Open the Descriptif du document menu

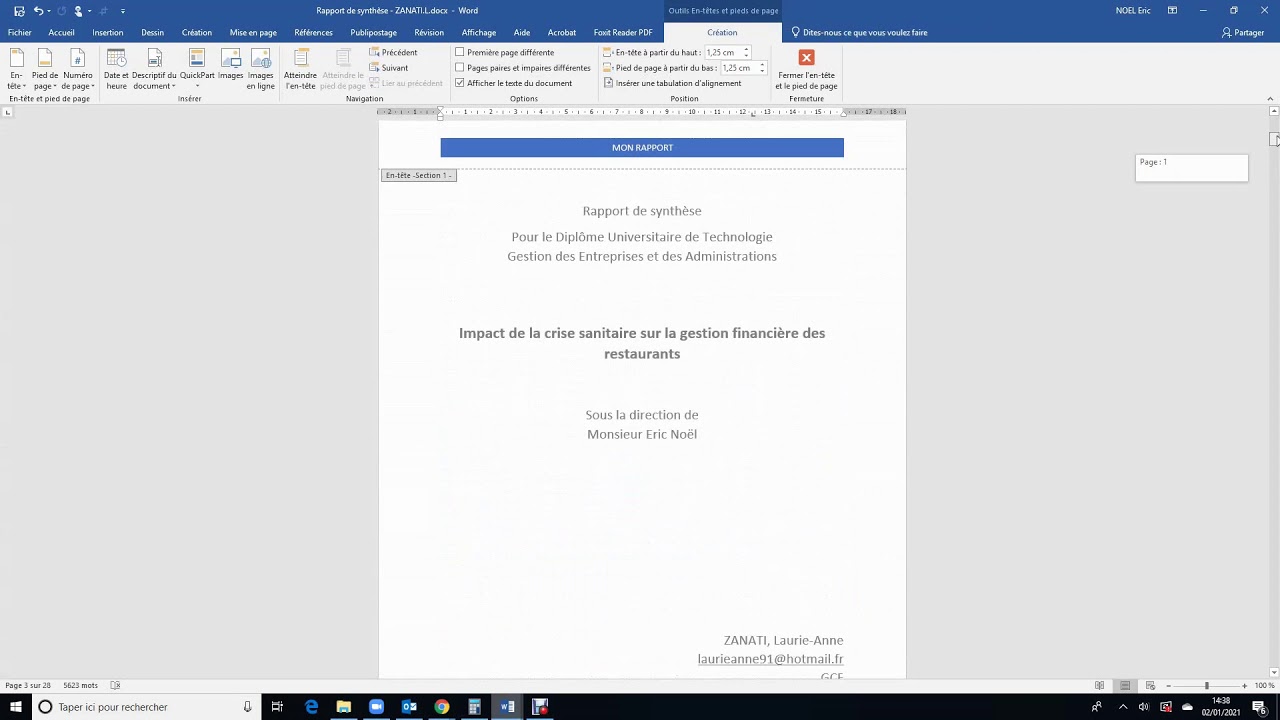click(154, 69)
